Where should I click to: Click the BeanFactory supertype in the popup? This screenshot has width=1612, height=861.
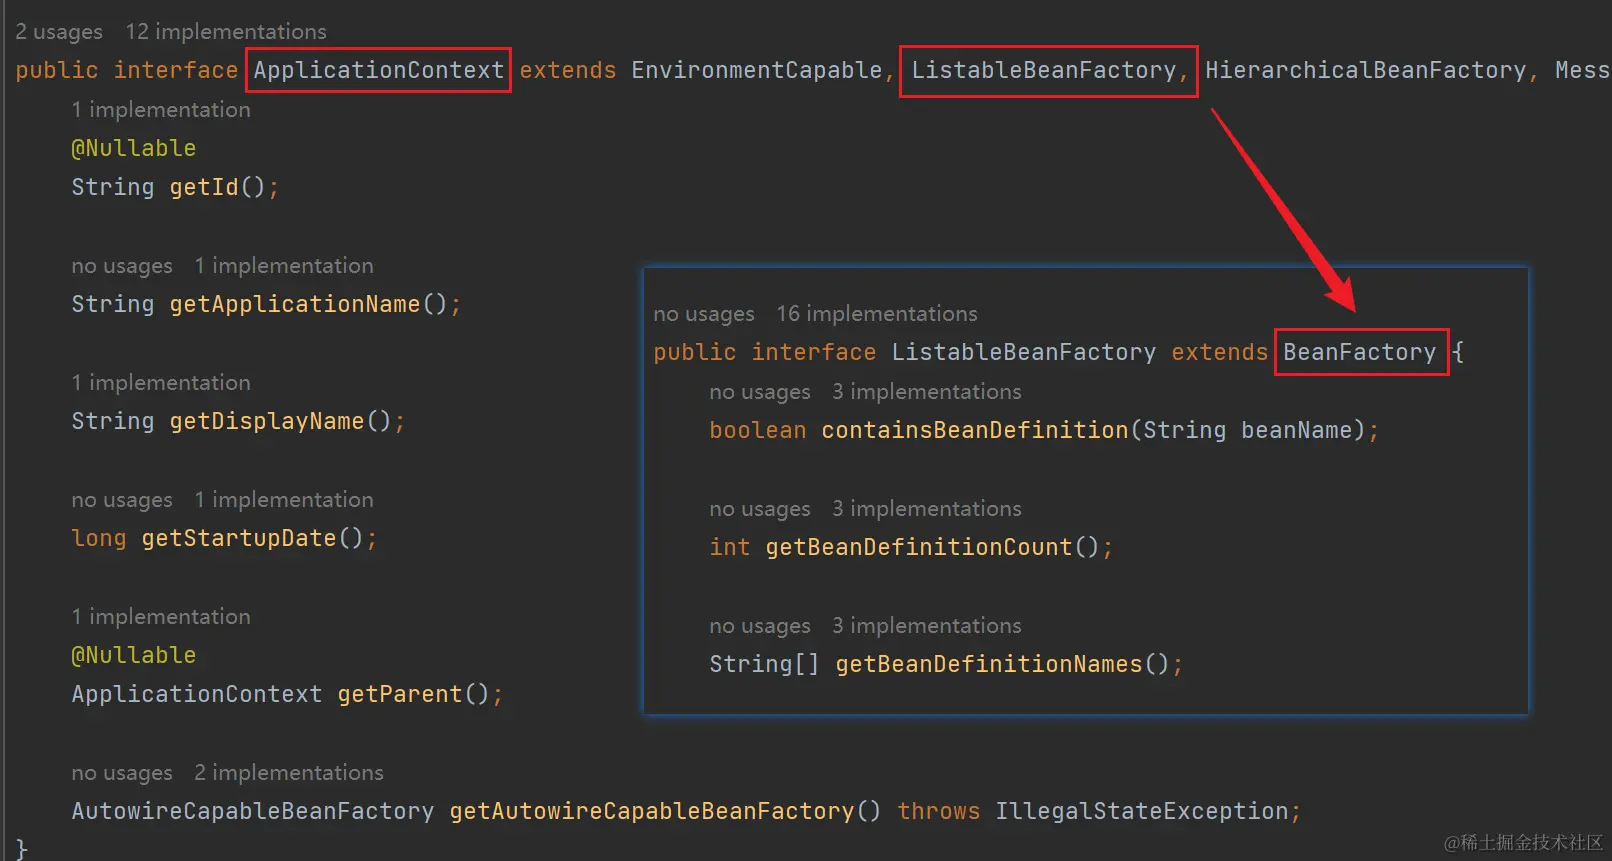tap(1360, 352)
